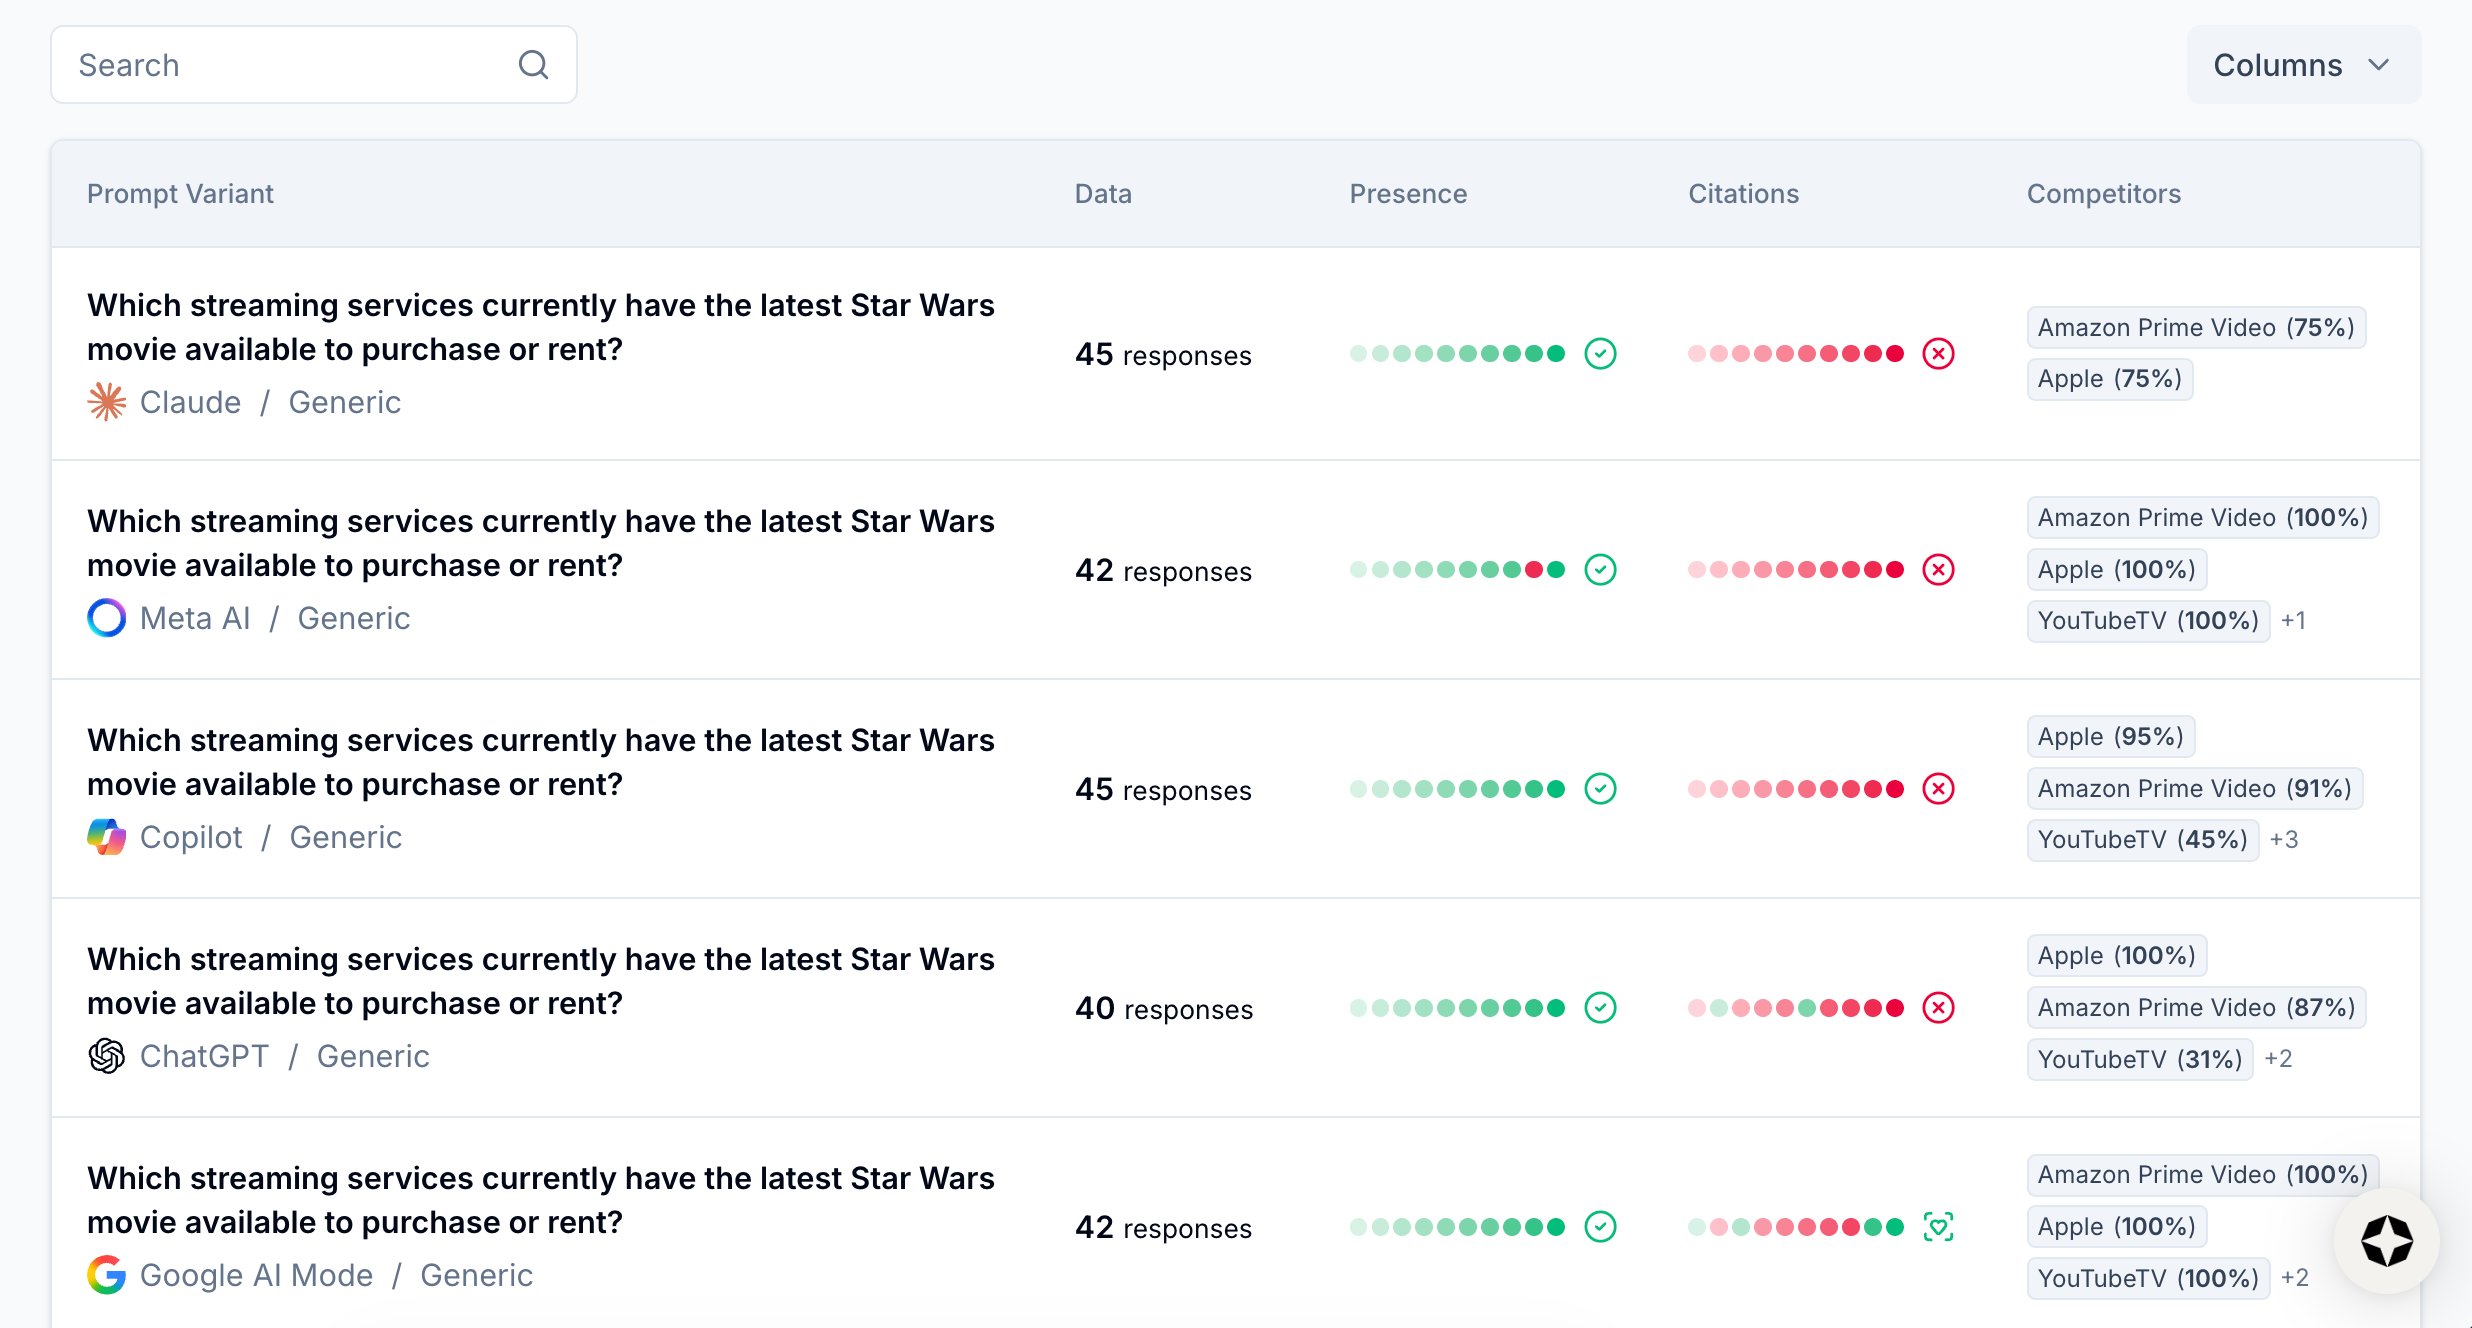
Task: Open the ChatGPT prompt variant question
Action: point(541,981)
